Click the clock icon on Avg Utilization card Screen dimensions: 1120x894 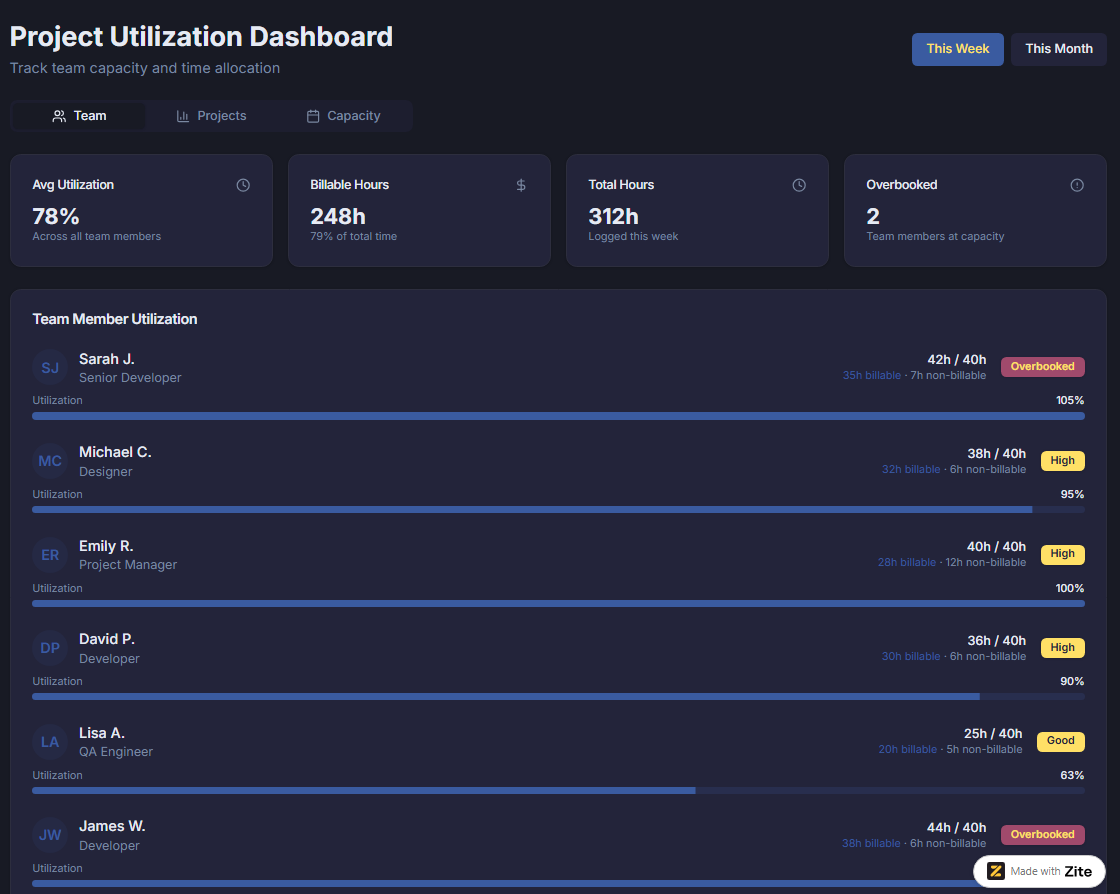[243, 185]
